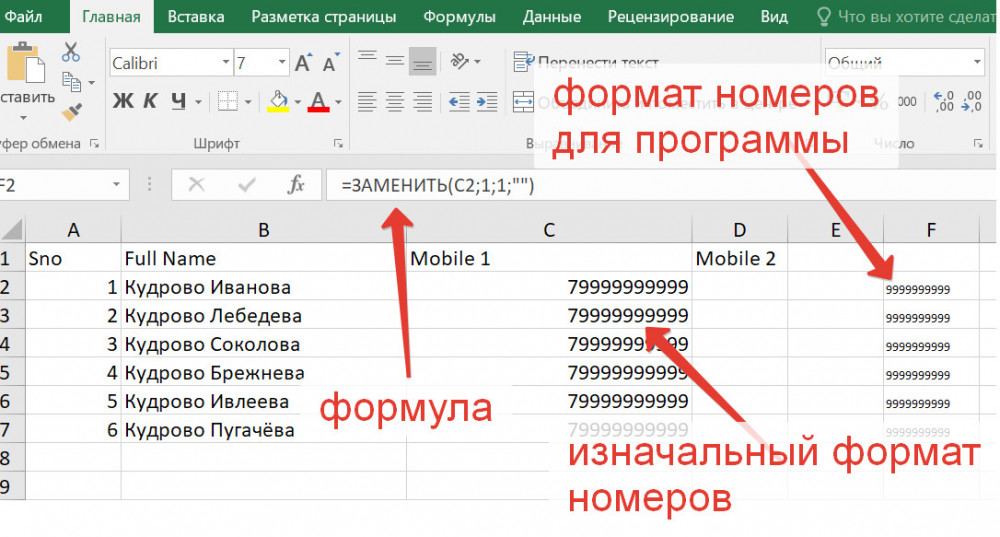
Task: Open the Рецензирование tab
Action: pos(671,17)
